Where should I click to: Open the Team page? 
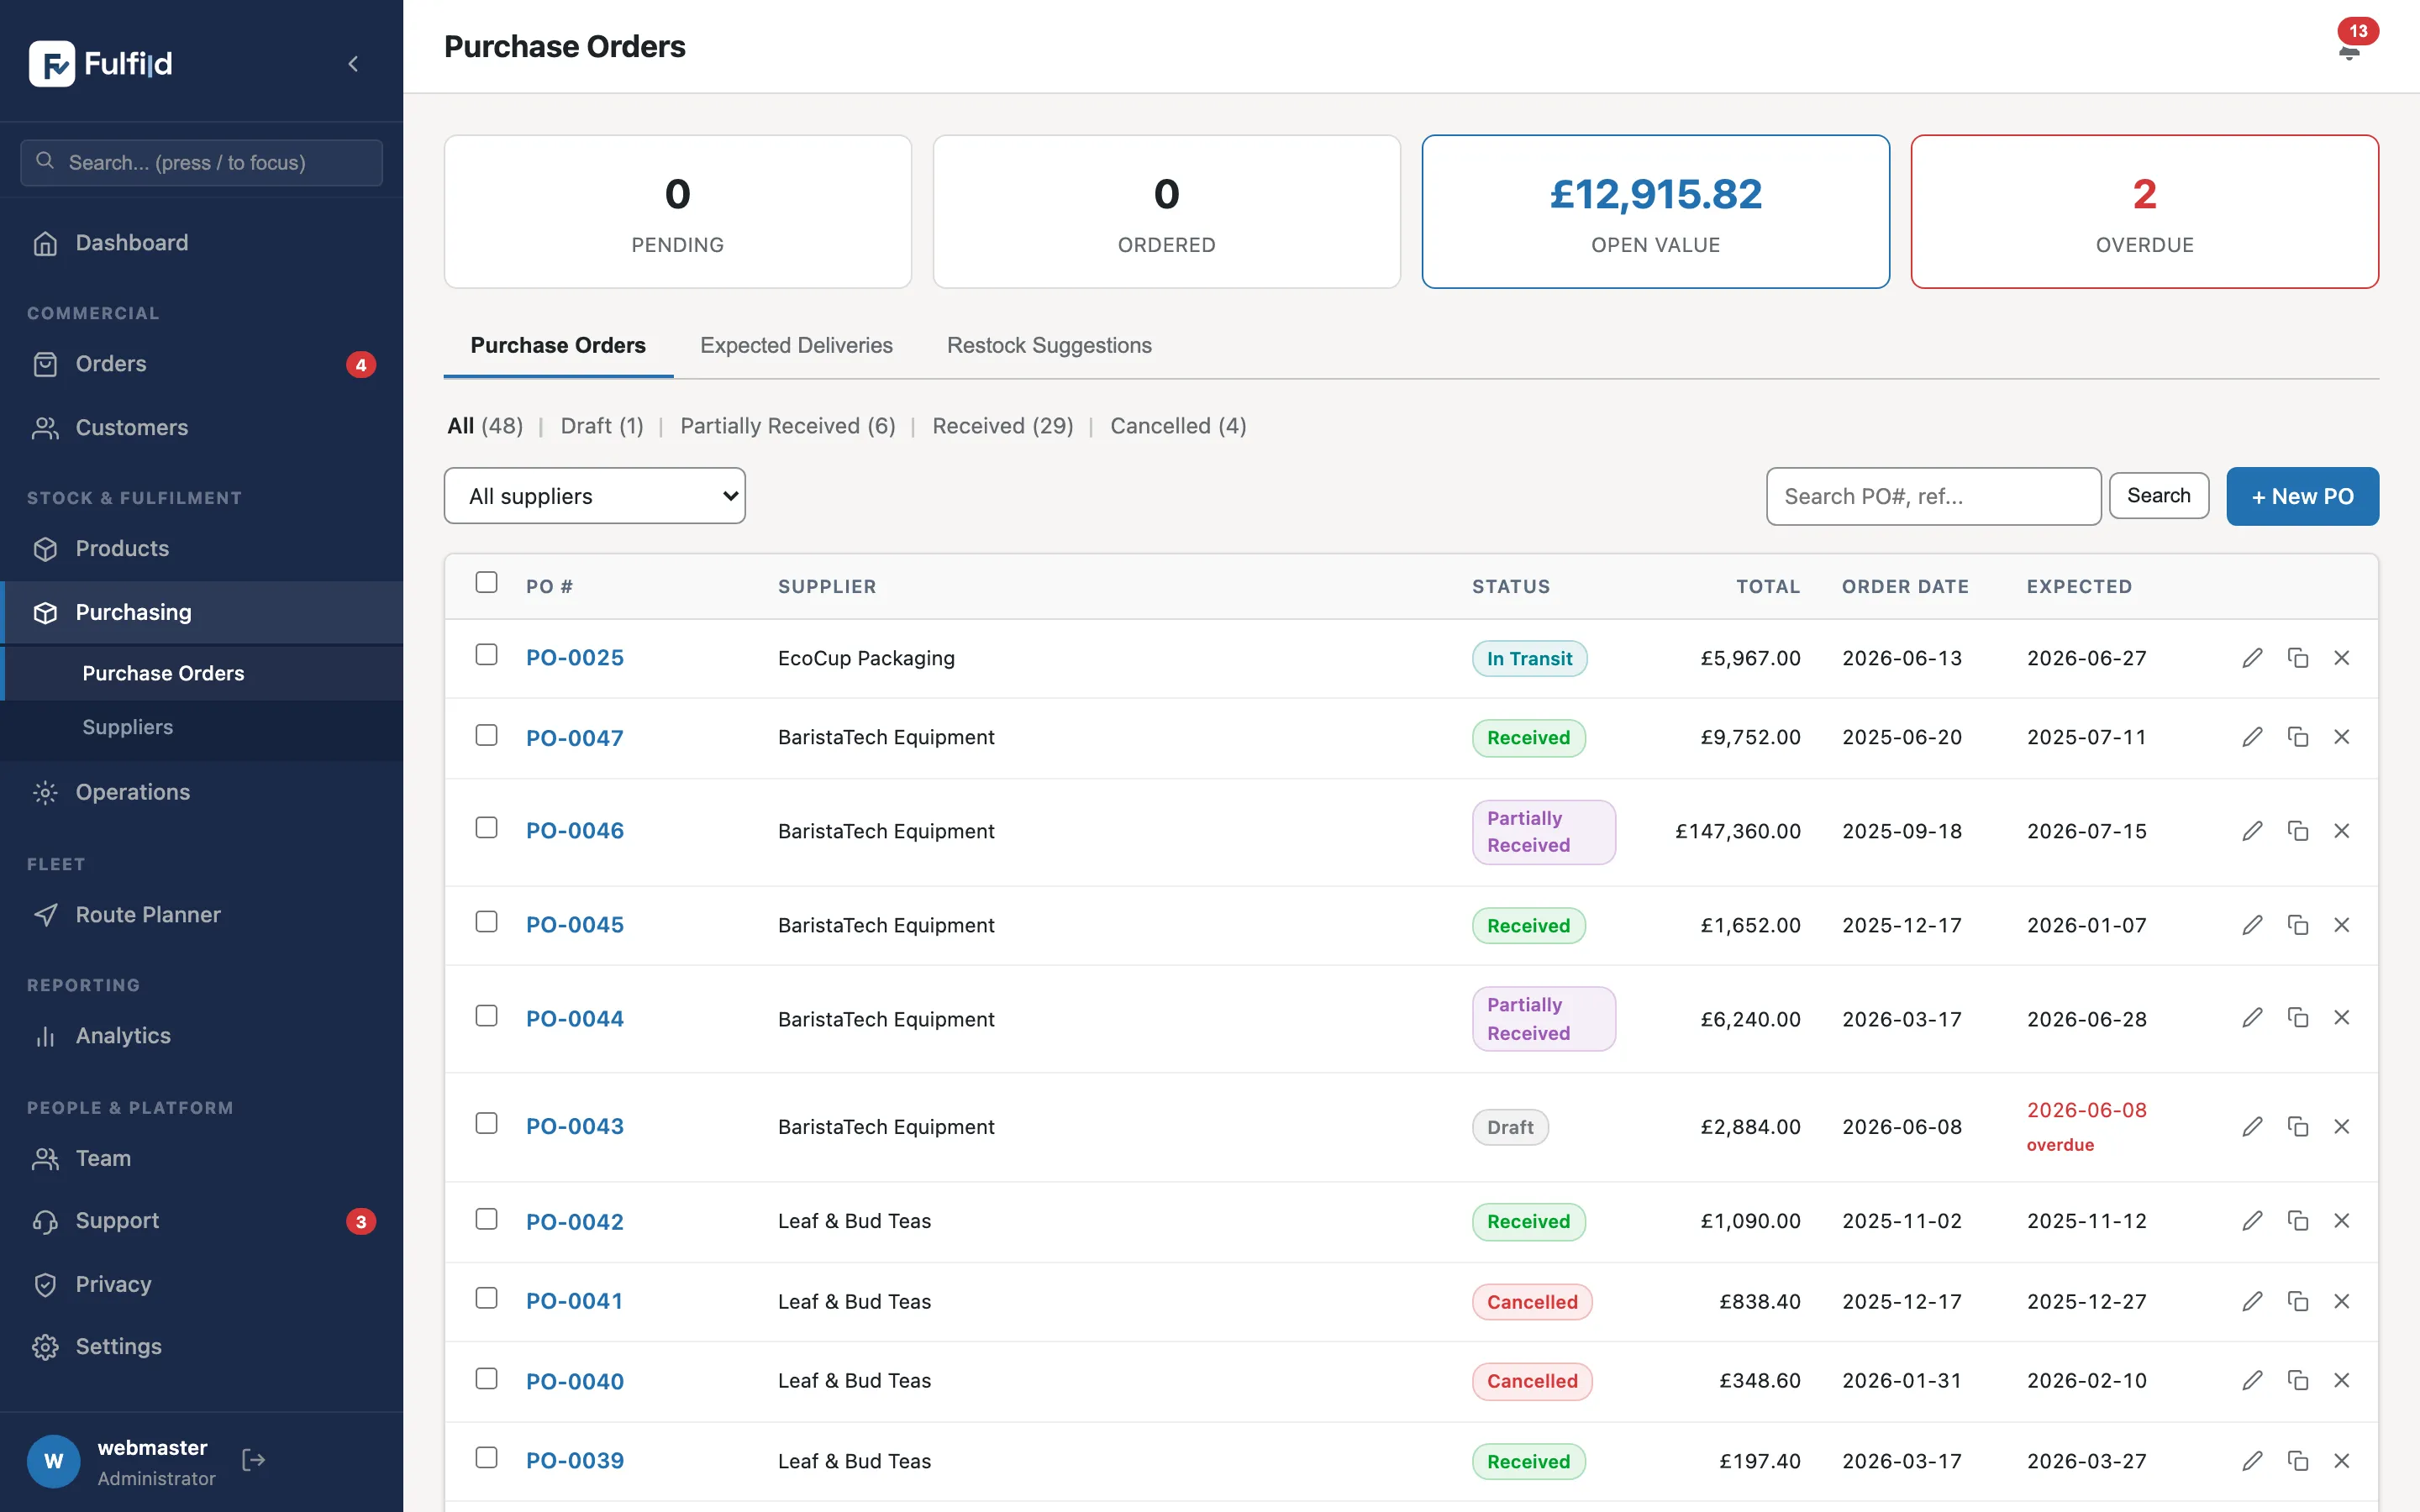tap(201, 1159)
